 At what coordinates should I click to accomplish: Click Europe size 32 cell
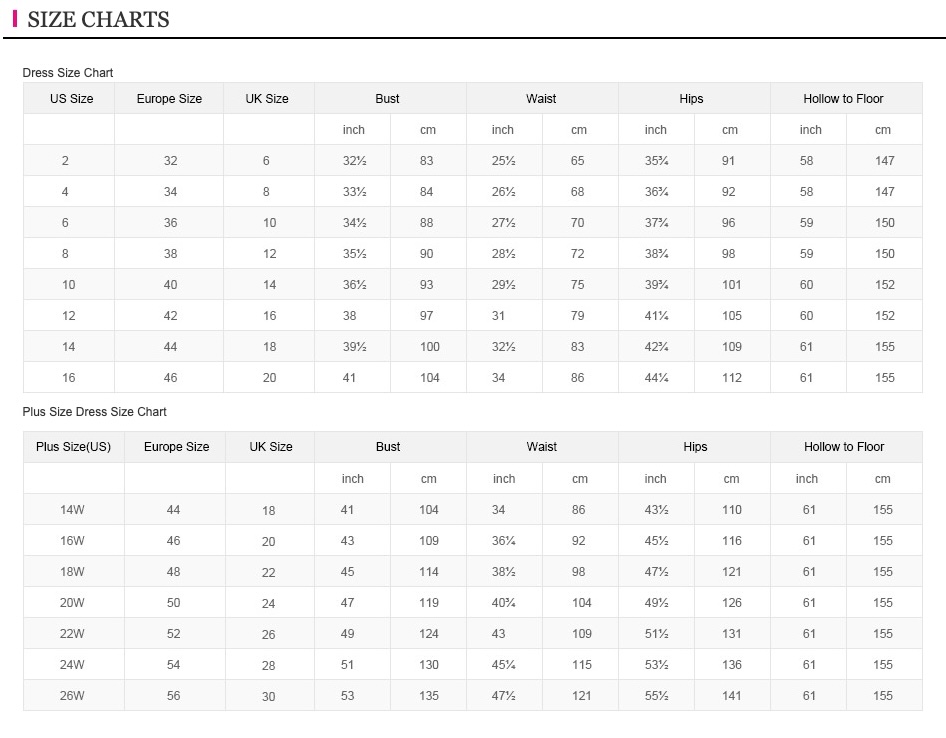pos(170,161)
